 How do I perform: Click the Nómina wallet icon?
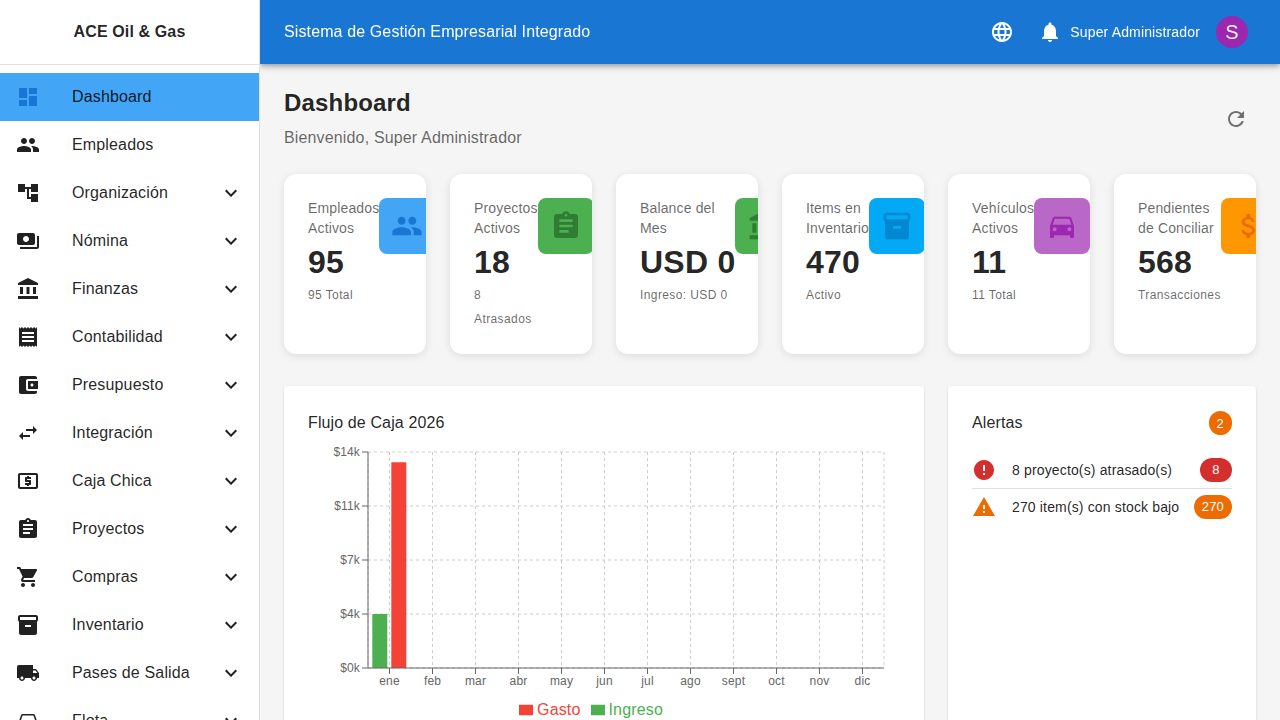(27, 241)
